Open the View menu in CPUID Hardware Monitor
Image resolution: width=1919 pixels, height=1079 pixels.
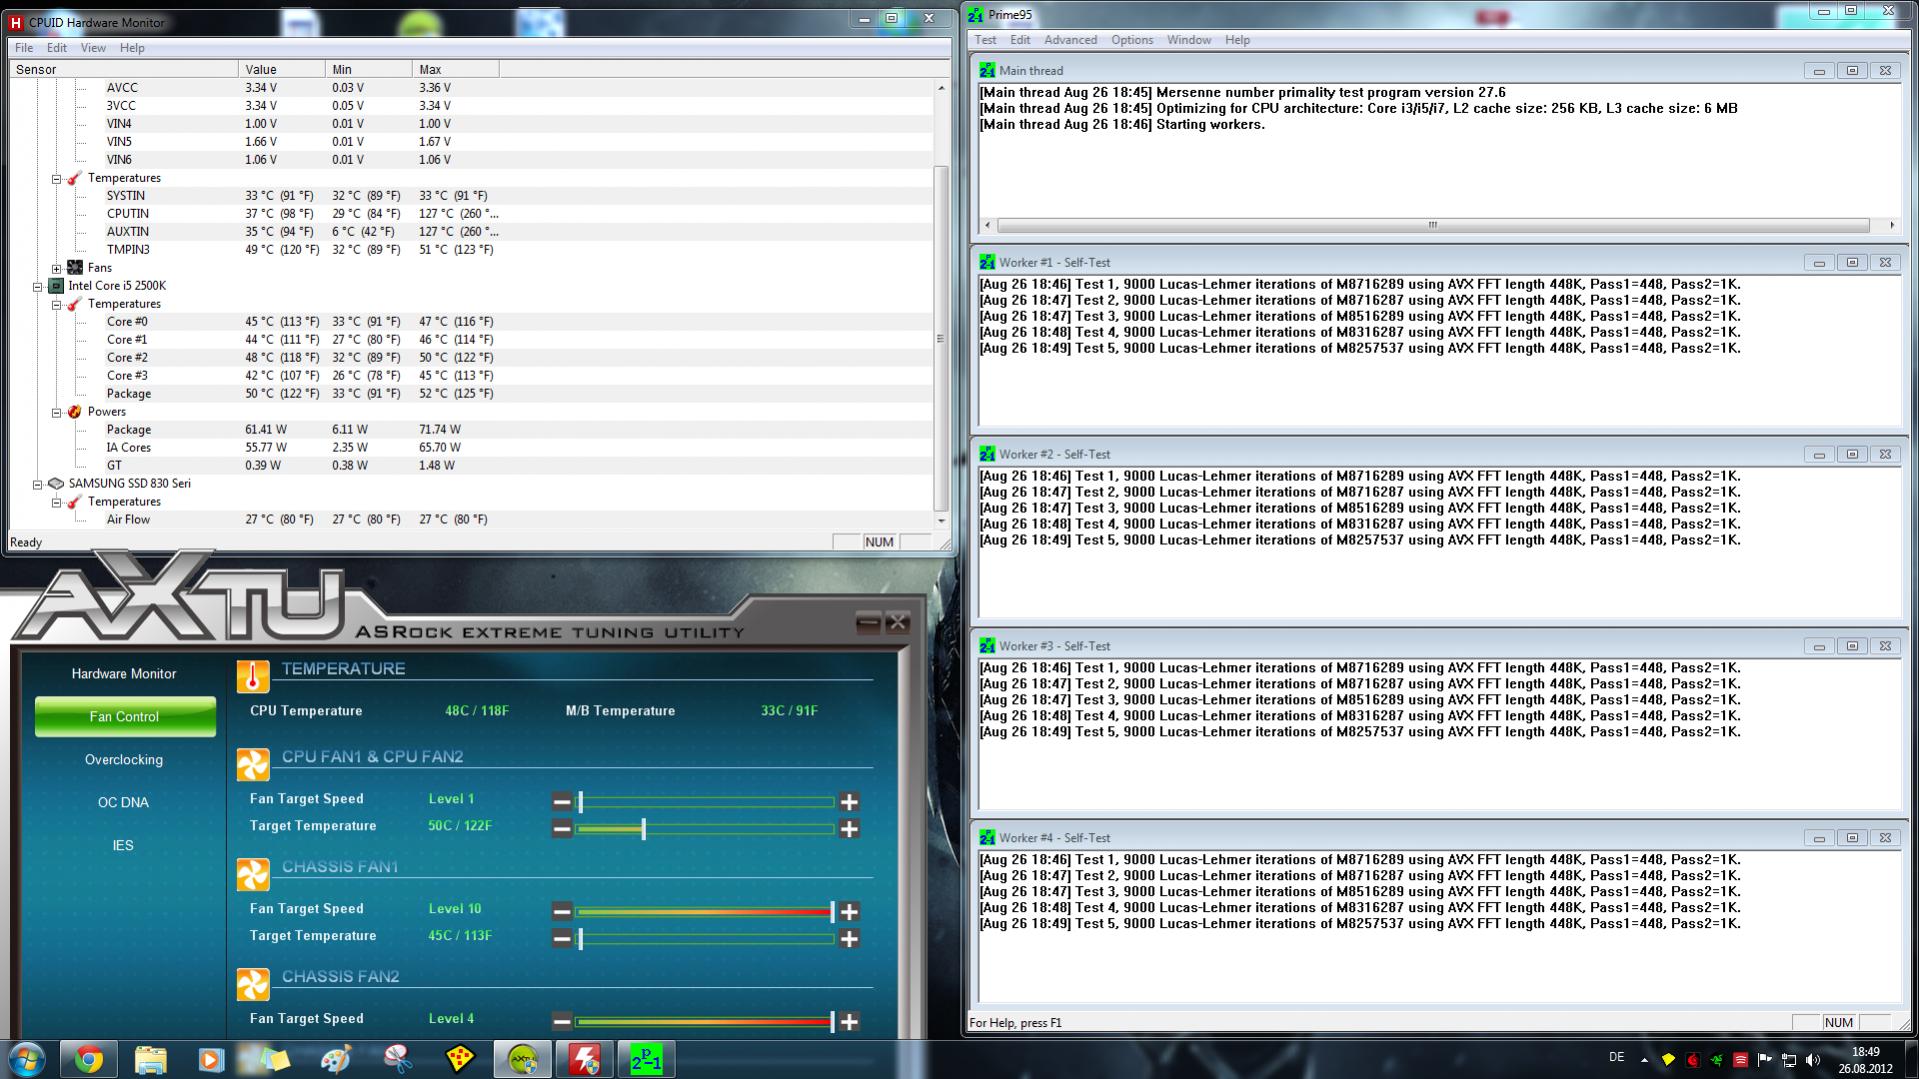pos(93,48)
